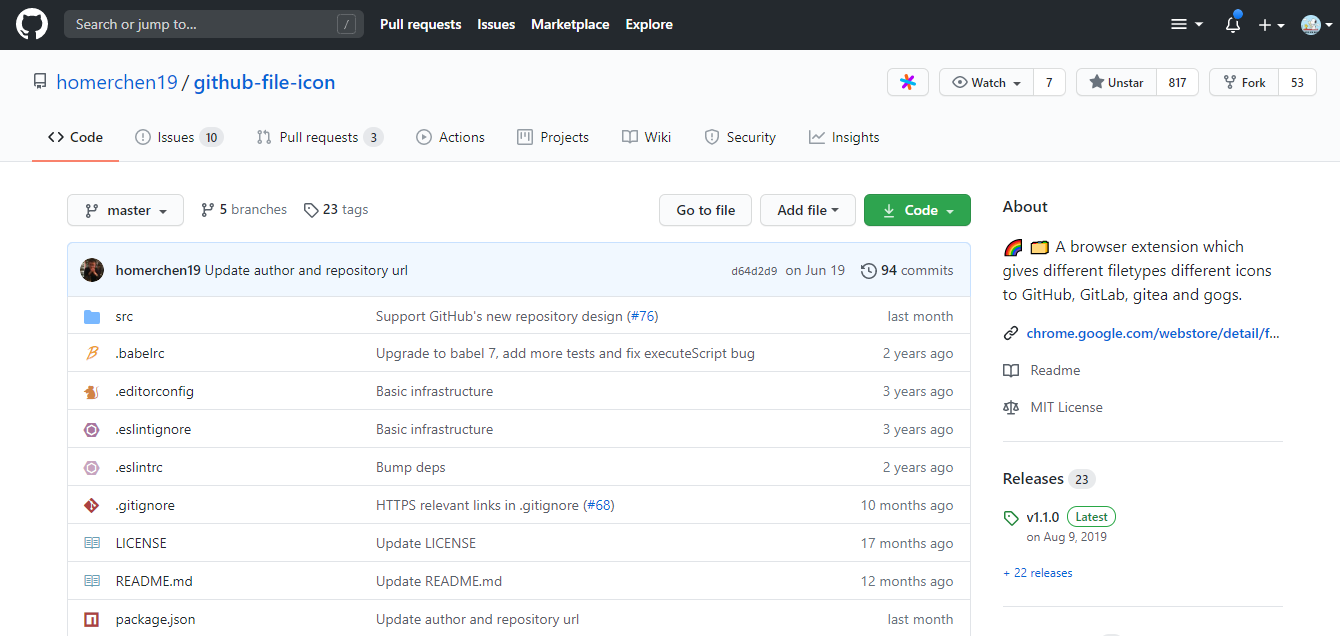The height and width of the screenshot is (636, 1340).
Task: Open Pull requests in top navigation
Action: point(420,24)
